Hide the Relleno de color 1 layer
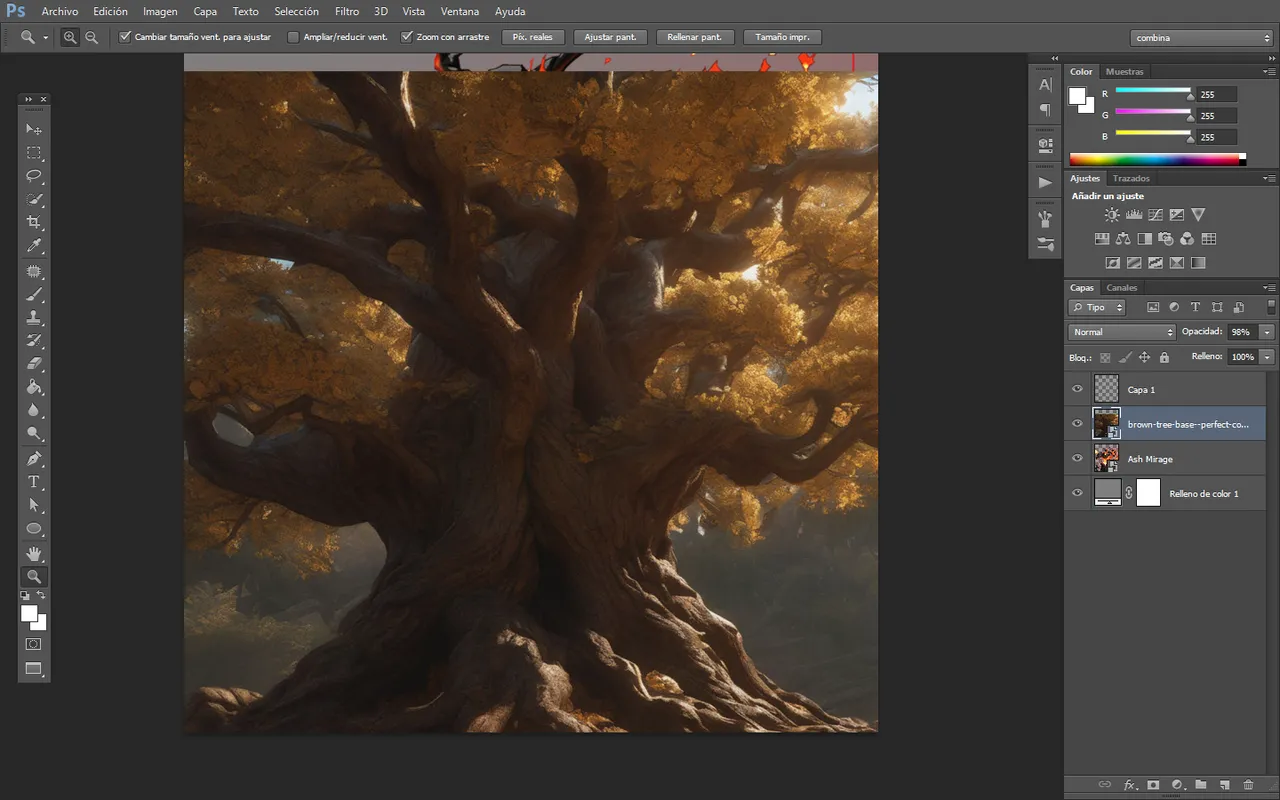 tap(1077, 493)
